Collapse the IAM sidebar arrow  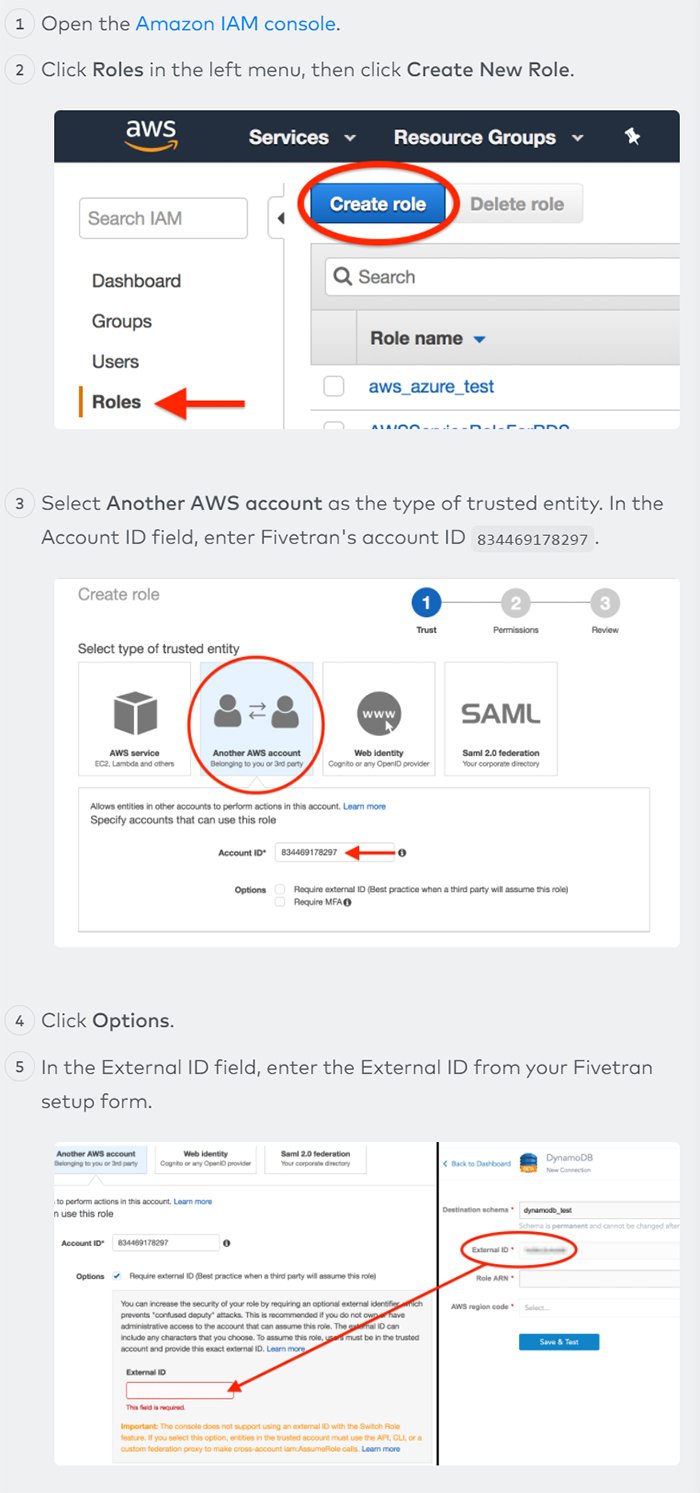pyautogui.click(x=280, y=218)
